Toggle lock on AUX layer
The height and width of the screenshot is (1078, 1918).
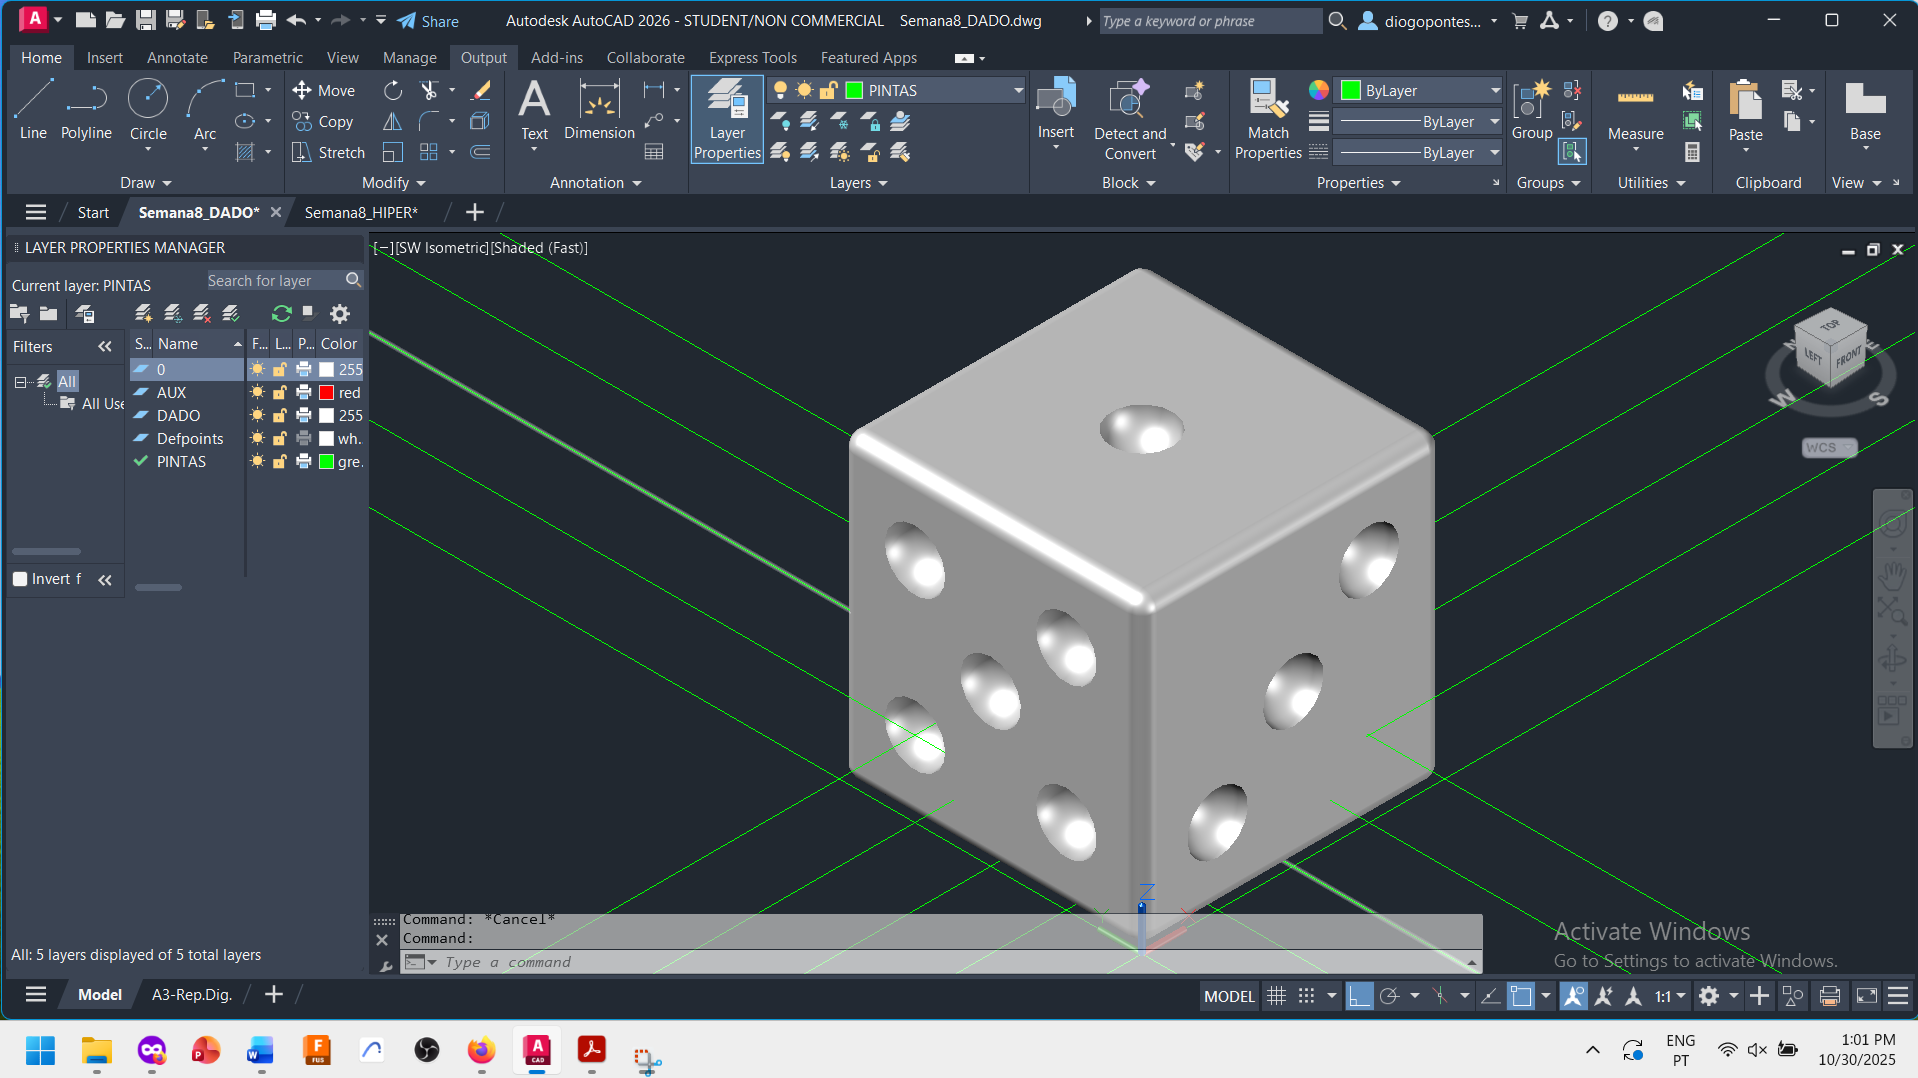(280, 393)
